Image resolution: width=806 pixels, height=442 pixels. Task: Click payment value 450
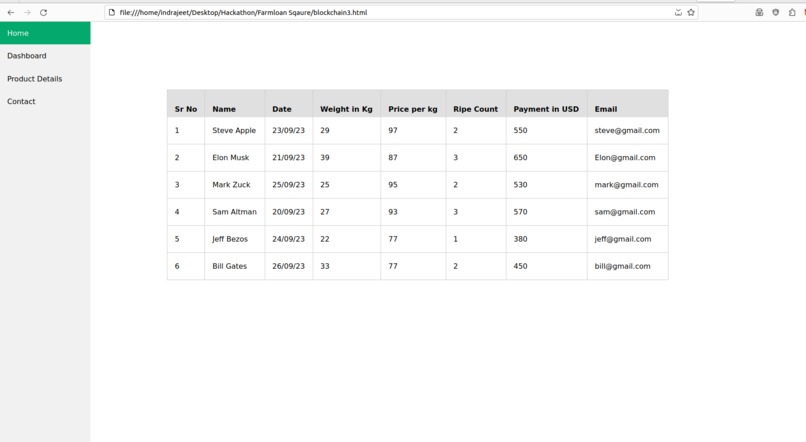click(x=520, y=266)
